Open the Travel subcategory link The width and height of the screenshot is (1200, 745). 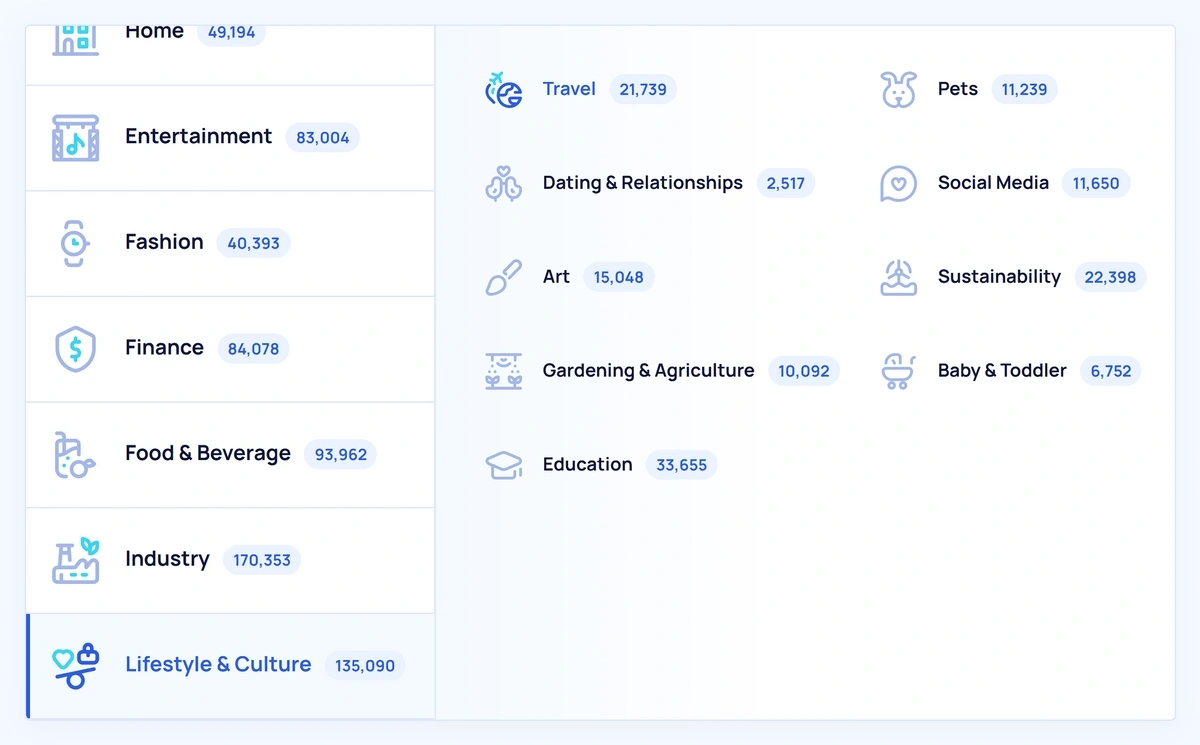(x=569, y=89)
